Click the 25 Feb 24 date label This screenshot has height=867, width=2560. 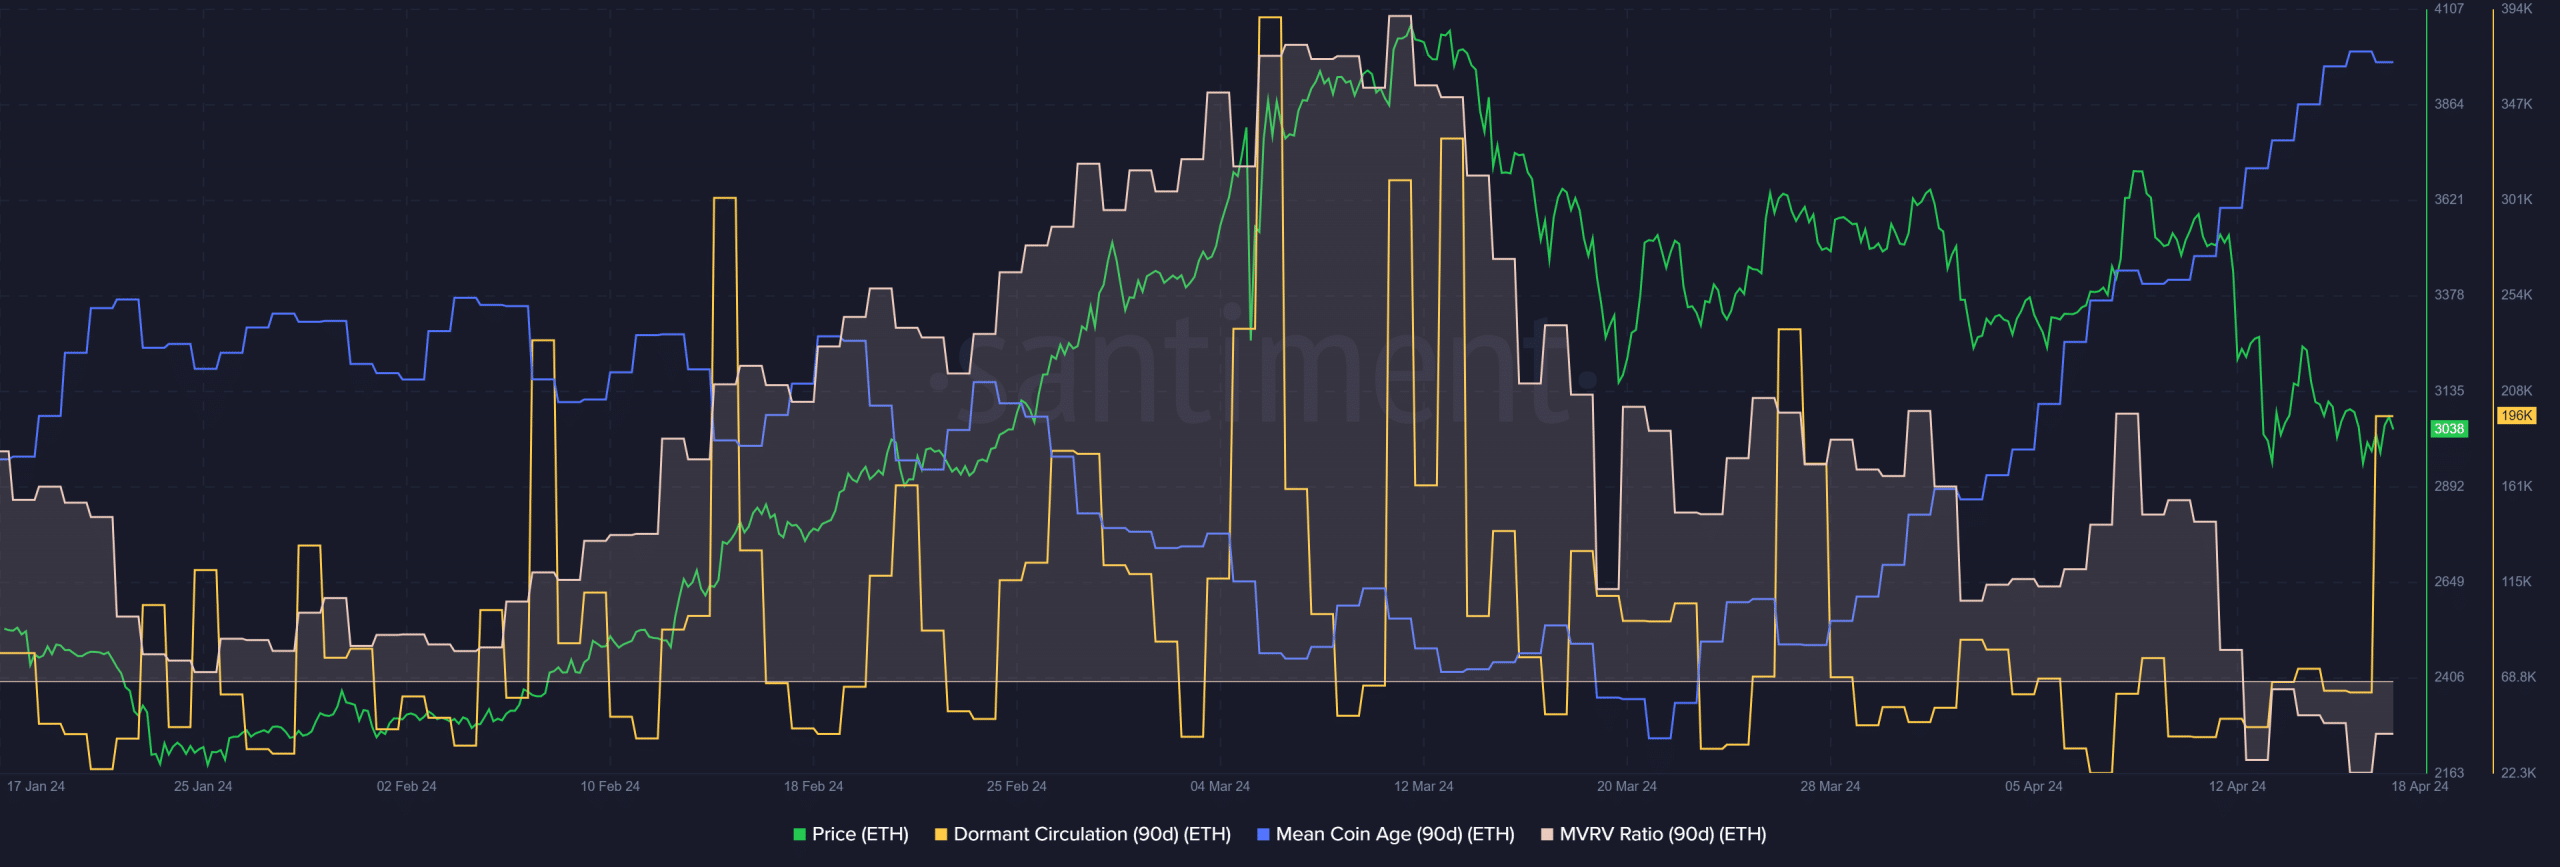[x=1017, y=786]
